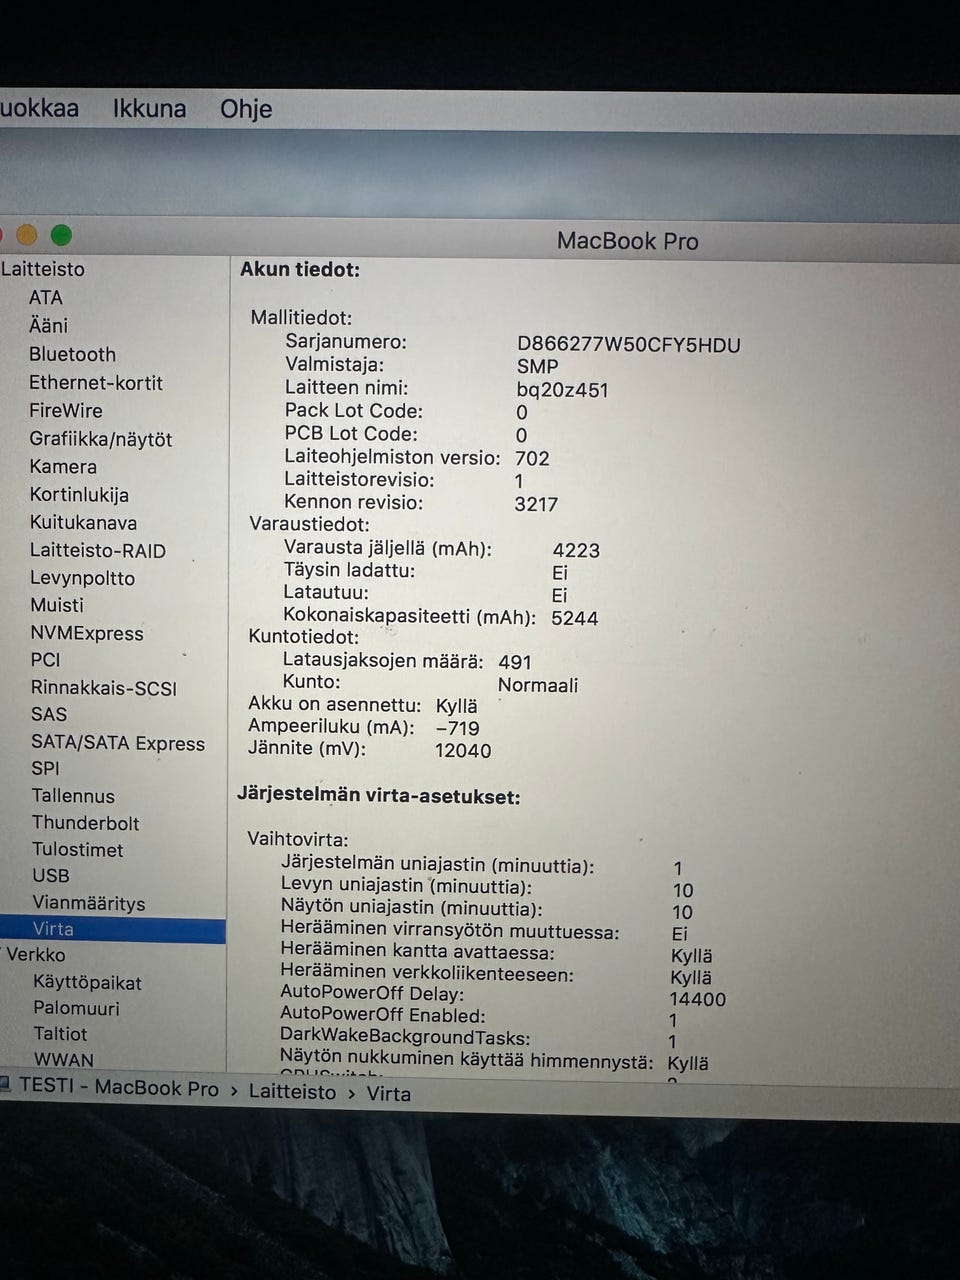Click 'Akku on asennettu:' row label
Viewport: 960px width, 1280px height.
pos(335,705)
